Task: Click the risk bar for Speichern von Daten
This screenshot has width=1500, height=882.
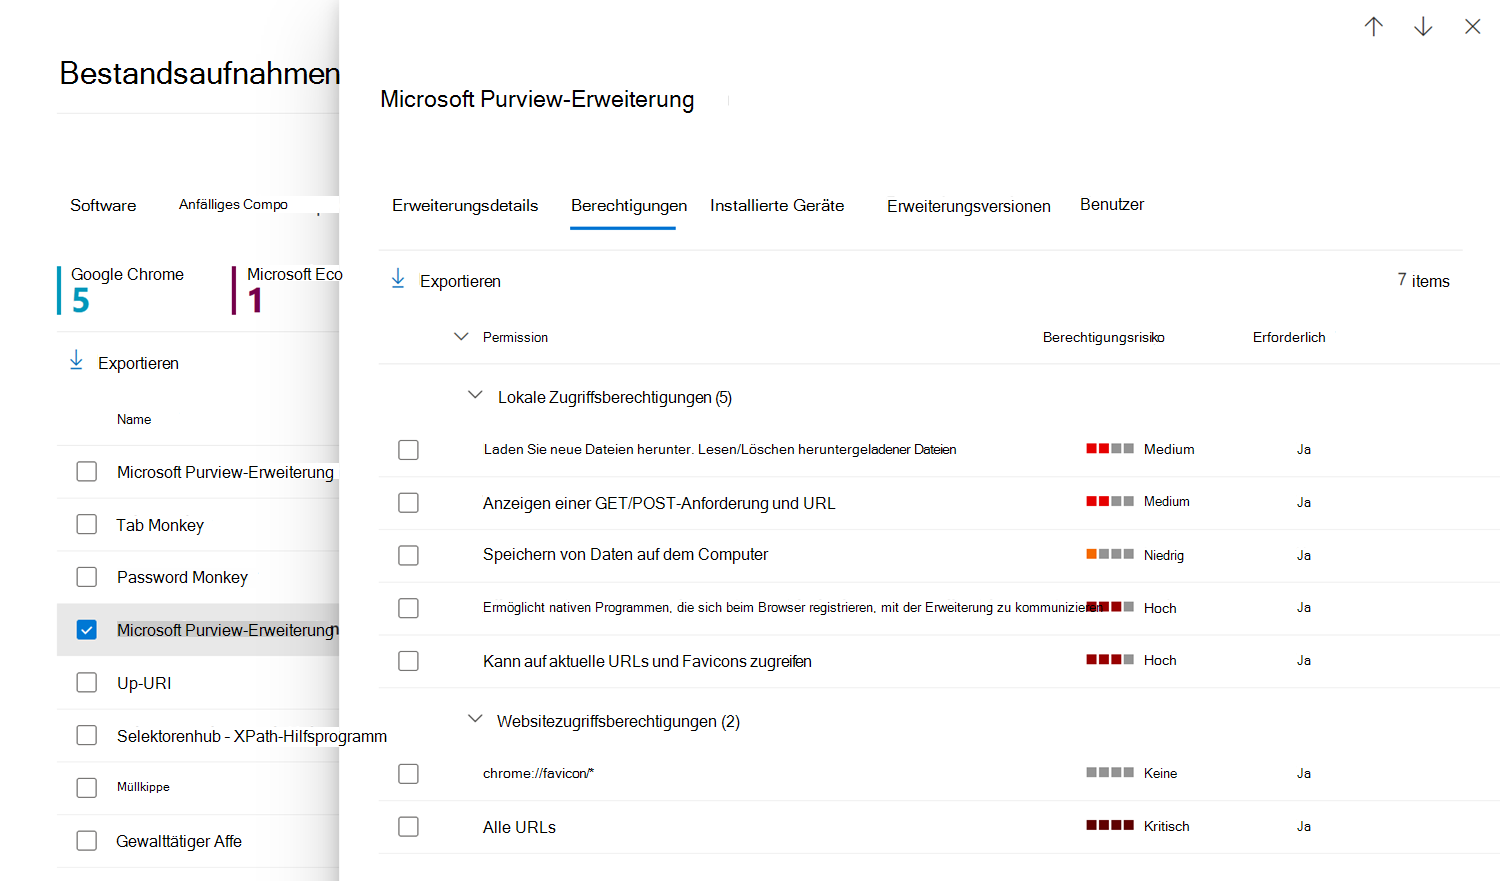Action: 1110,554
